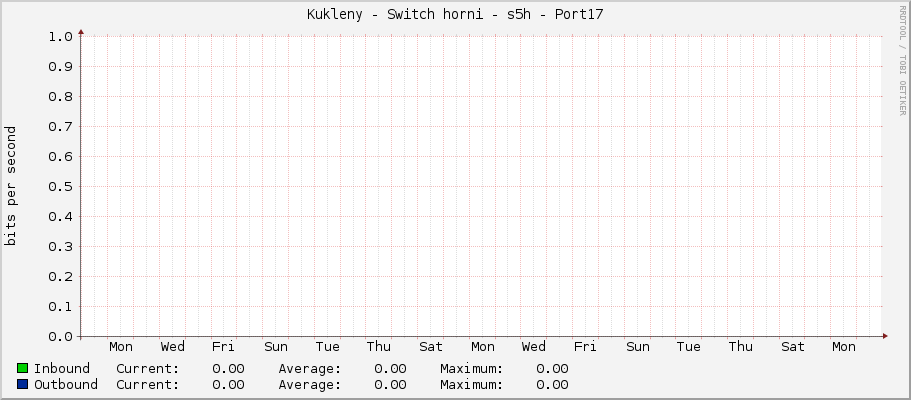Click the 0.2 y-axis value
Screen dimensions: 911x400
point(58,277)
